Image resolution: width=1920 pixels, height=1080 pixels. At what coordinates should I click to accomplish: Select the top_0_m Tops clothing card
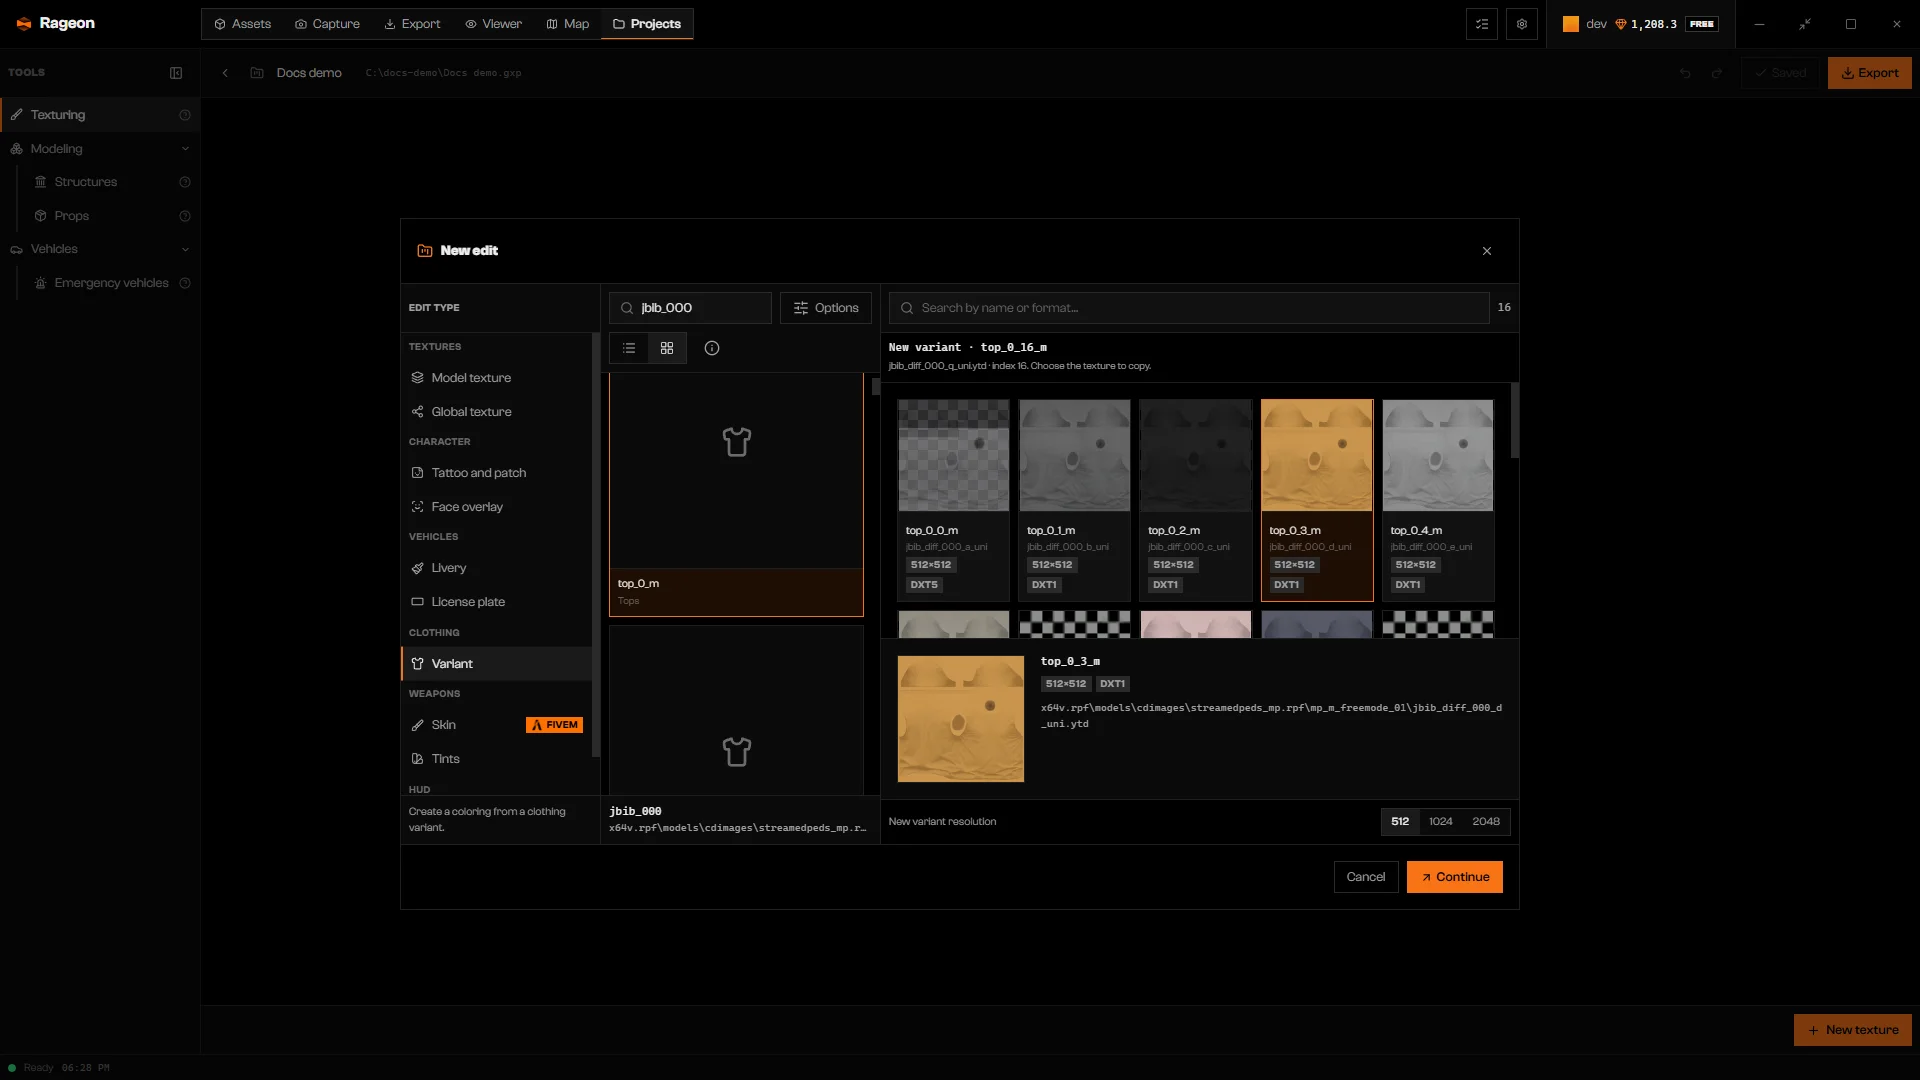736,494
